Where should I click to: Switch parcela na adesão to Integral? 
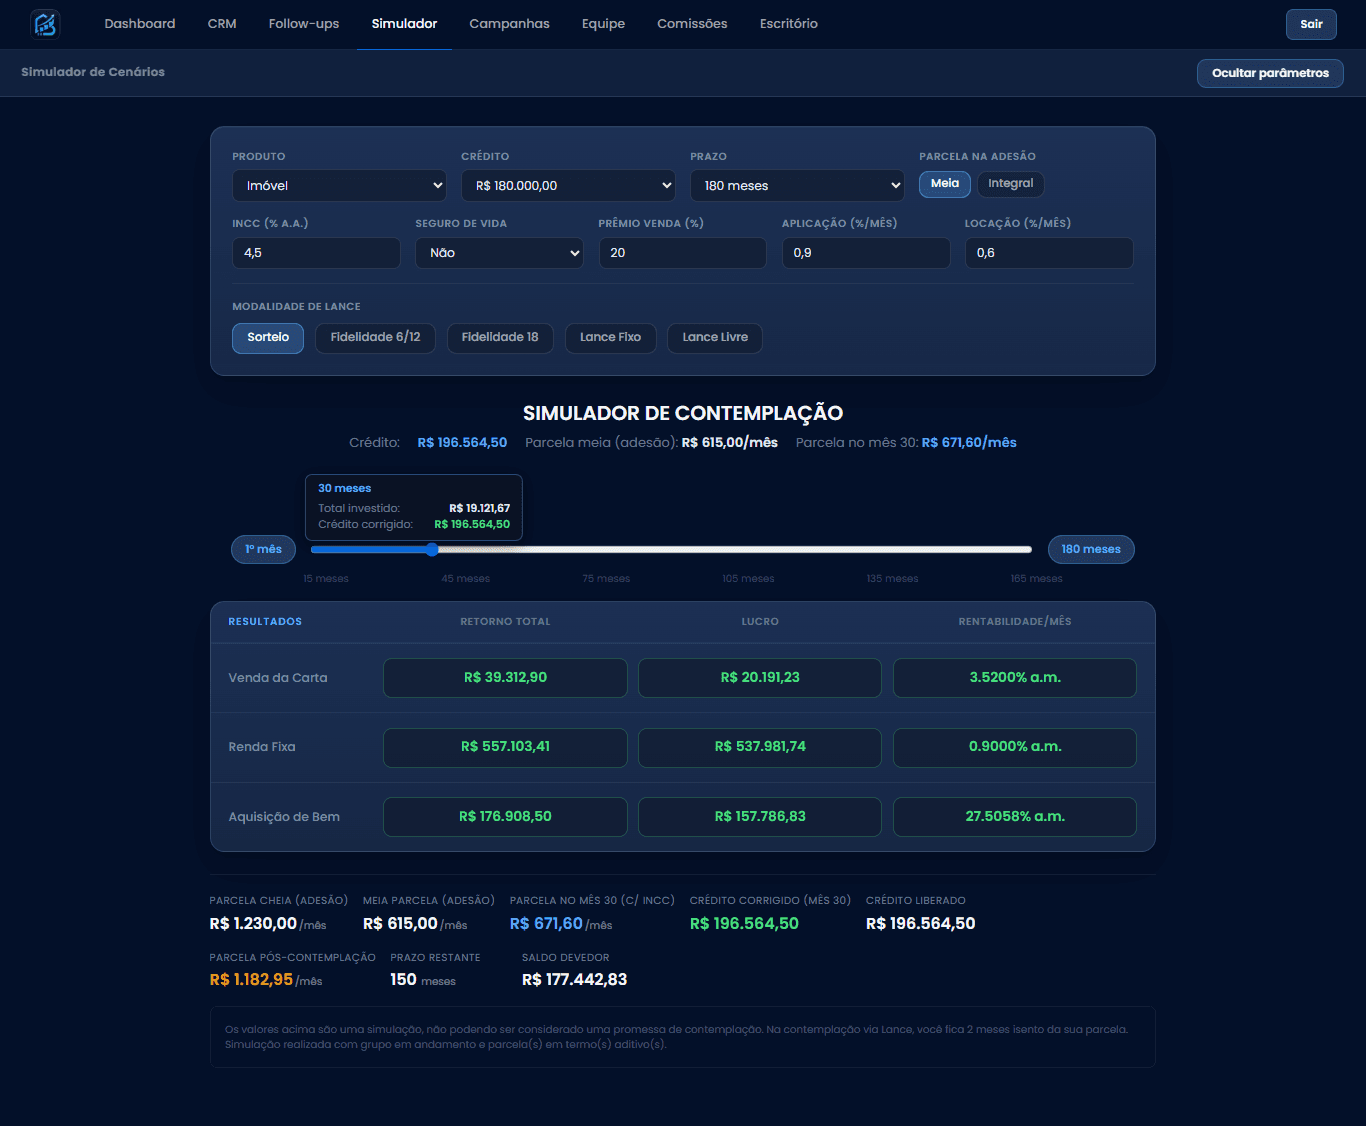[1011, 184]
